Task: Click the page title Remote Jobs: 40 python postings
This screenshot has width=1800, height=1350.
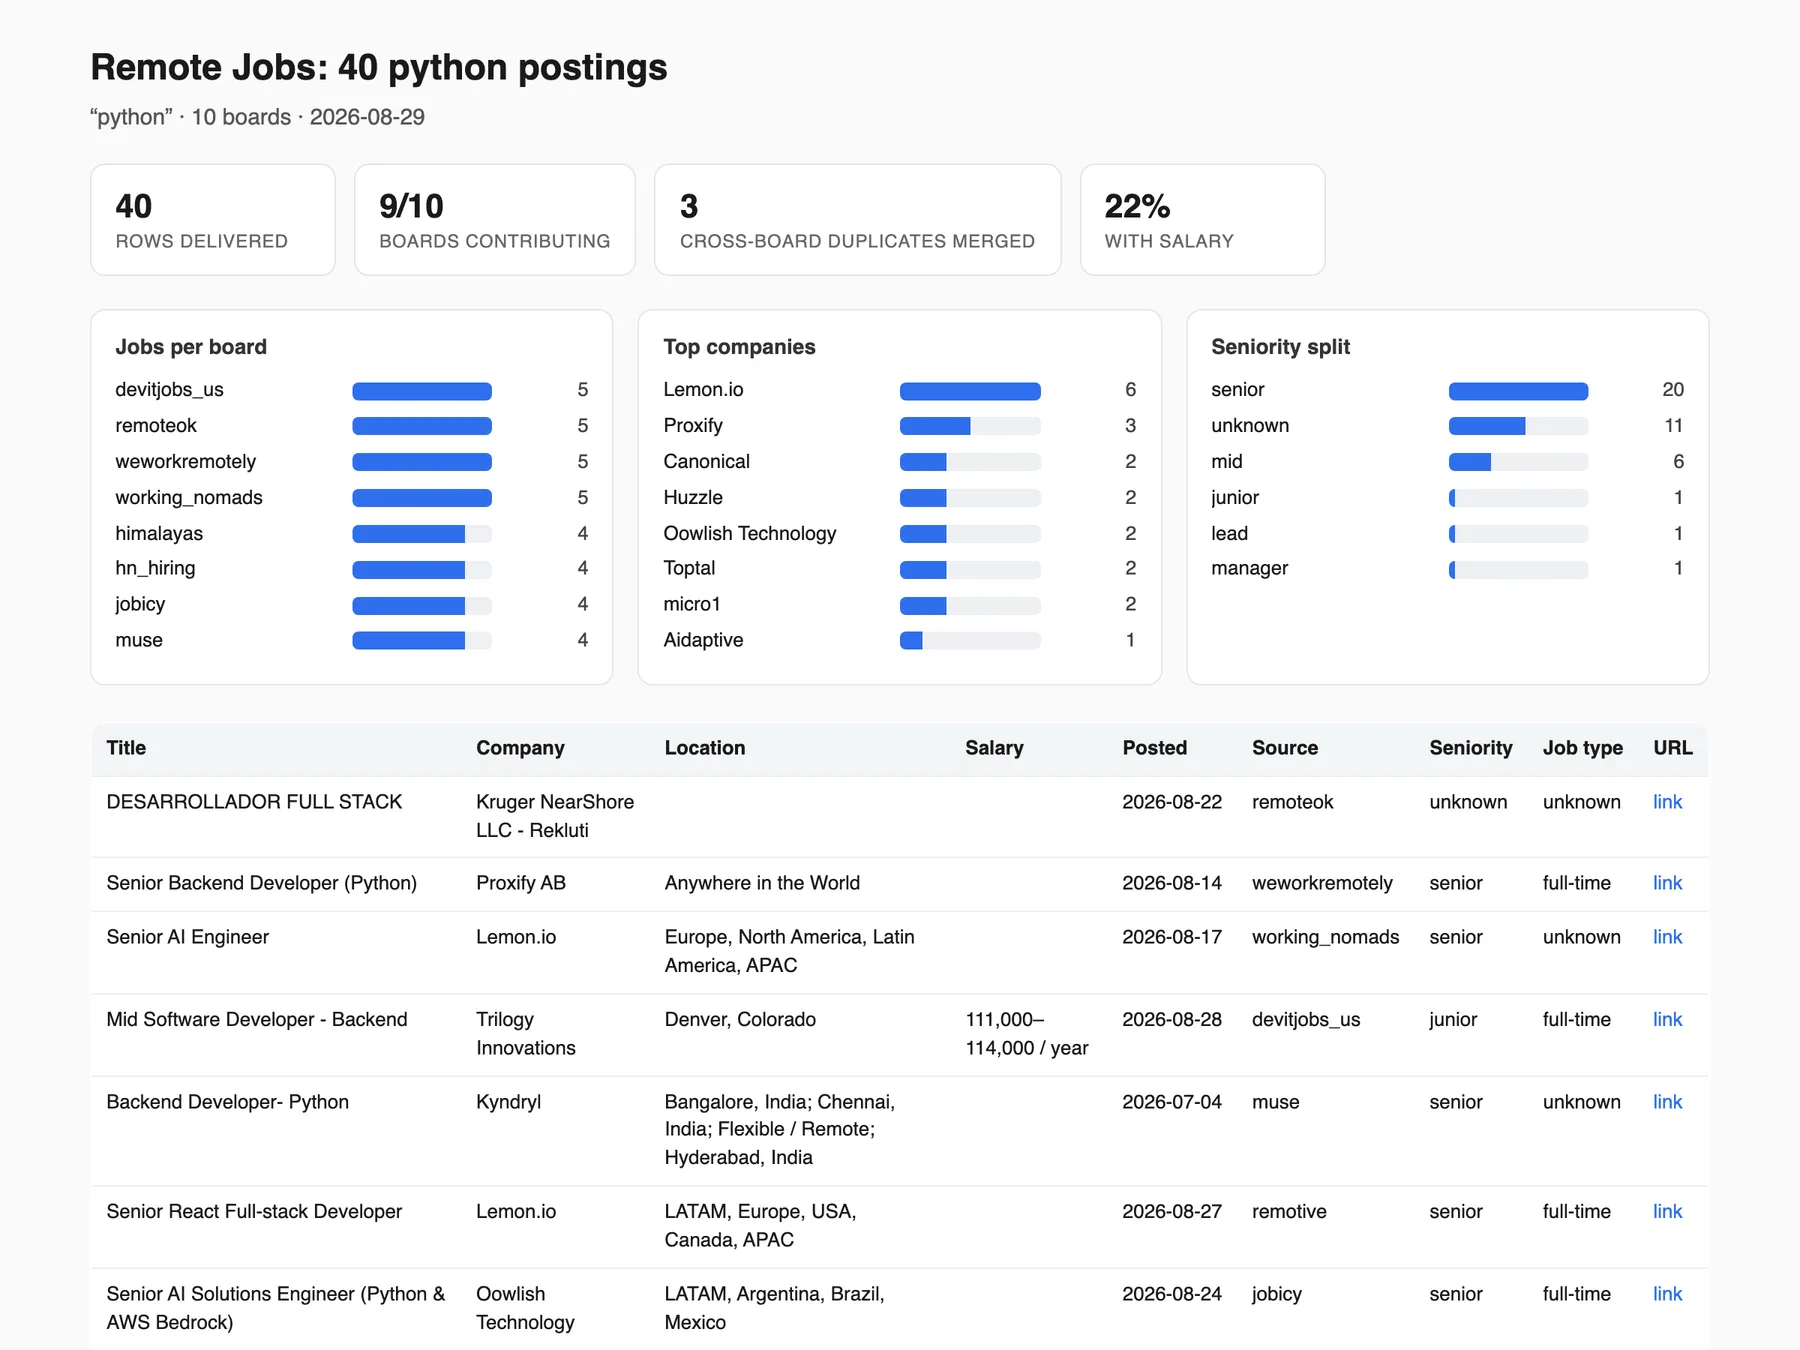Action: pyautogui.click(x=379, y=67)
